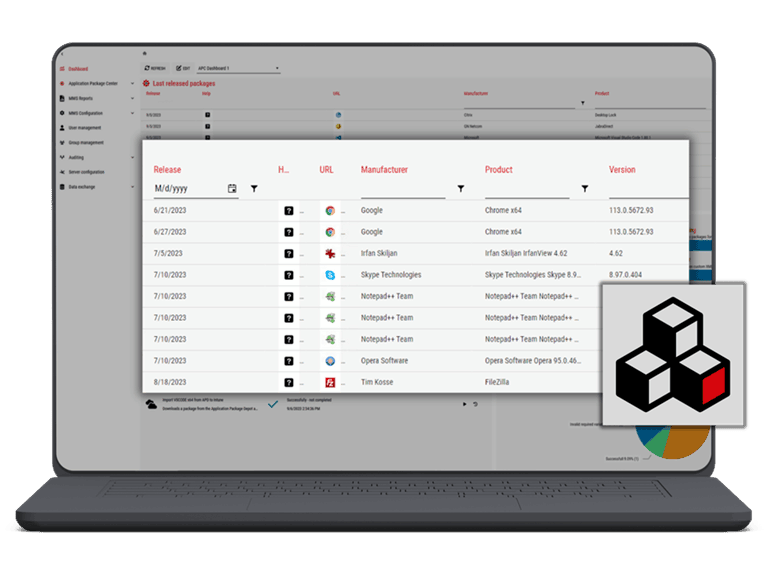This screenshot has height=576, width=768.
Task: Click the IrfanView URL icon
Action: (330, 254)
